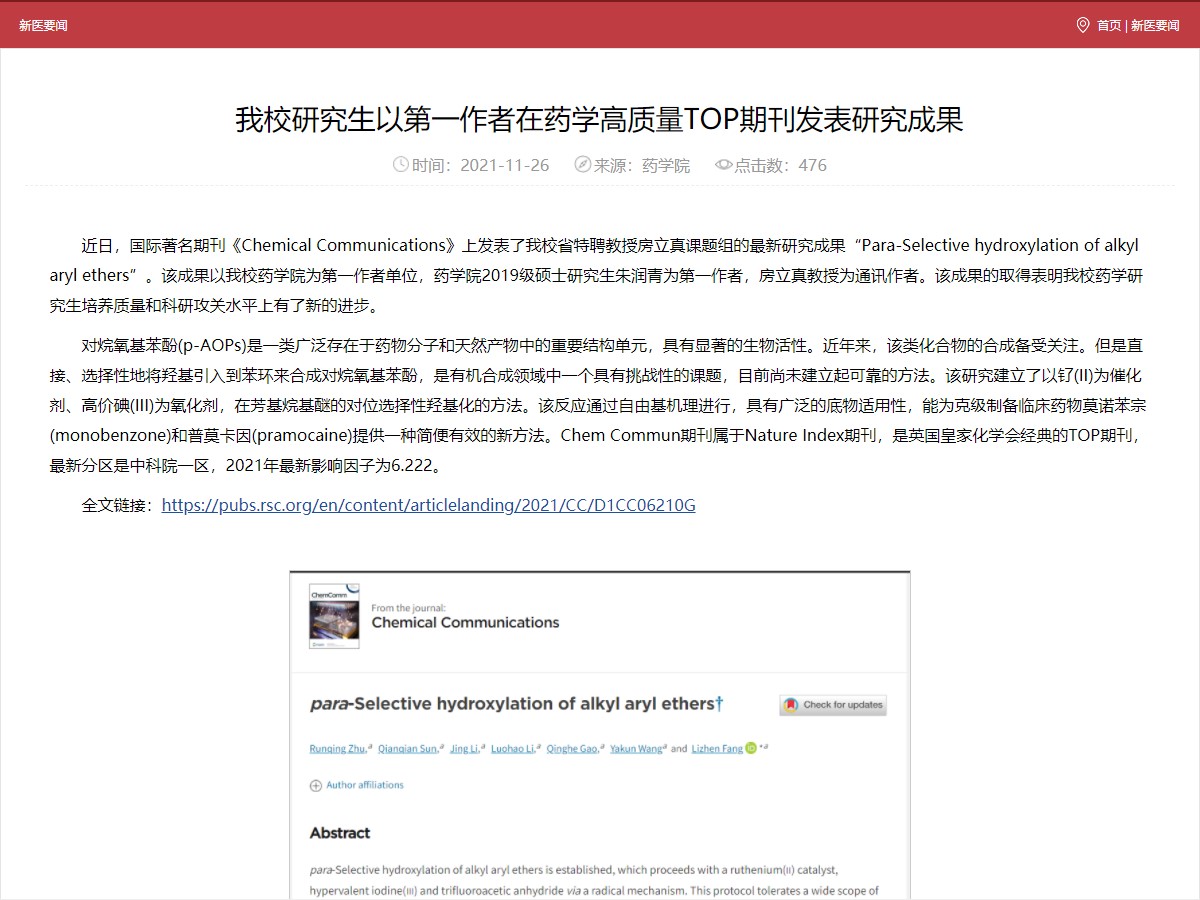The image size is (1200, 900).
Task: Click author name Qianqian Sun
Action: click(406, 748)
